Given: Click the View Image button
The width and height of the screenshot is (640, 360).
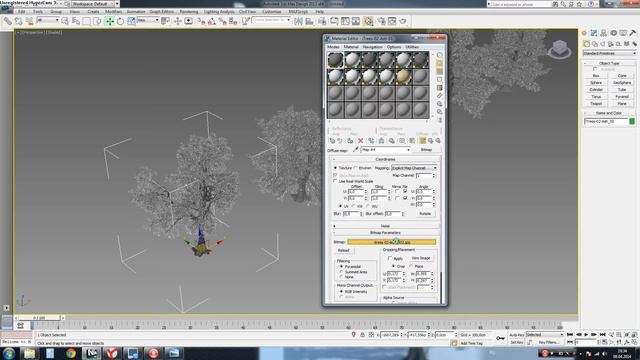Looking at the screenshot, I should 421,258.
